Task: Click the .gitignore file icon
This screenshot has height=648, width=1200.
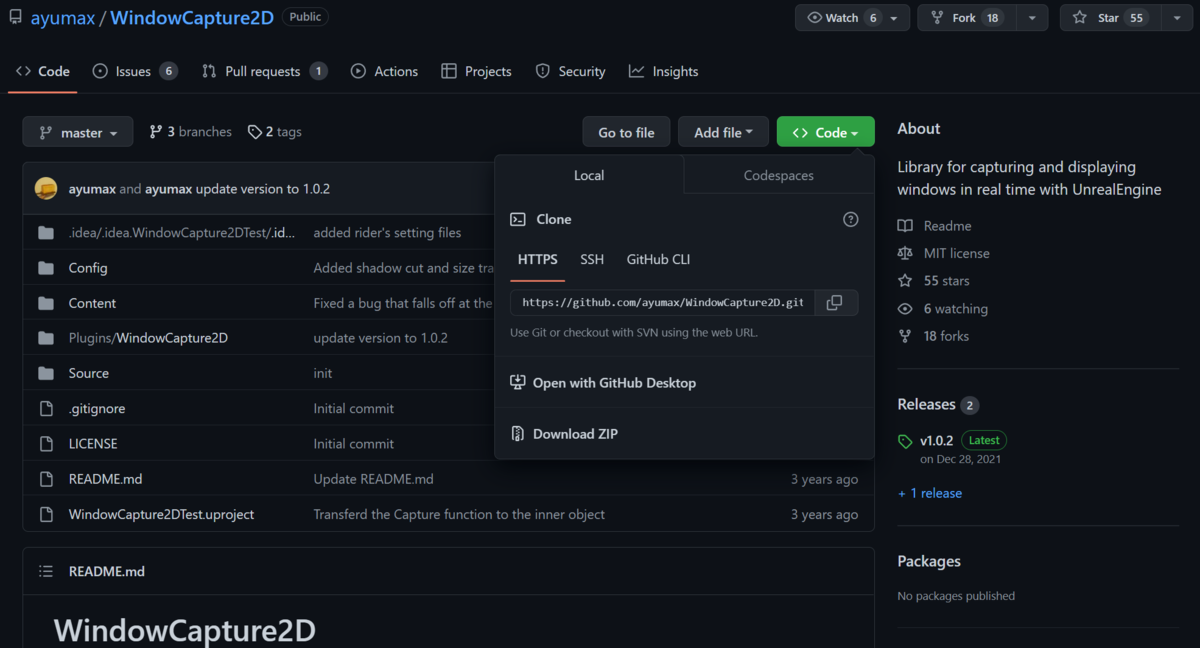Action: 45,408
